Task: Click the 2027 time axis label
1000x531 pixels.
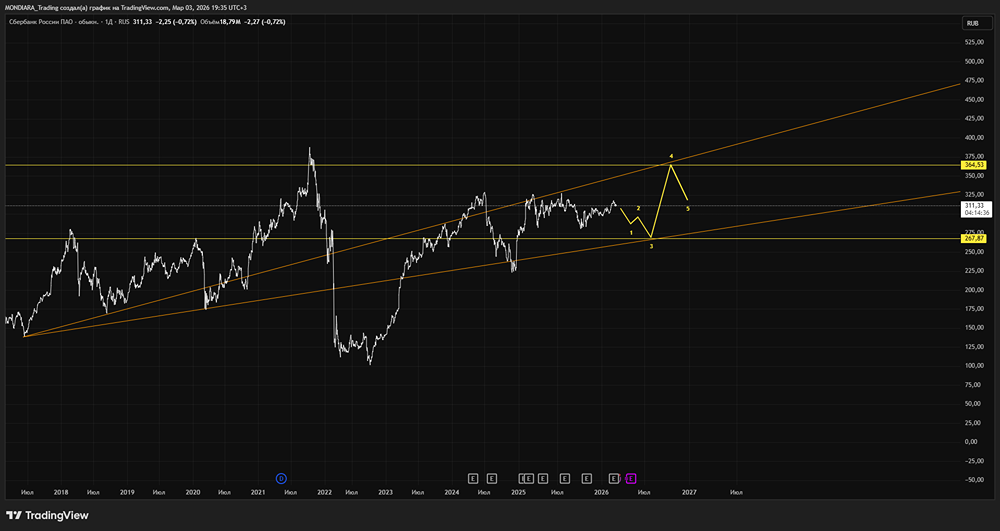Action: point(689,492)
